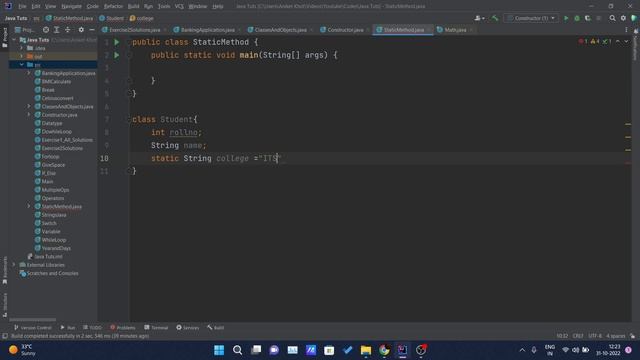Open taskbar Search icon
Screen dimensions: 640x360
pyautogui.click(x=238, y=350)
